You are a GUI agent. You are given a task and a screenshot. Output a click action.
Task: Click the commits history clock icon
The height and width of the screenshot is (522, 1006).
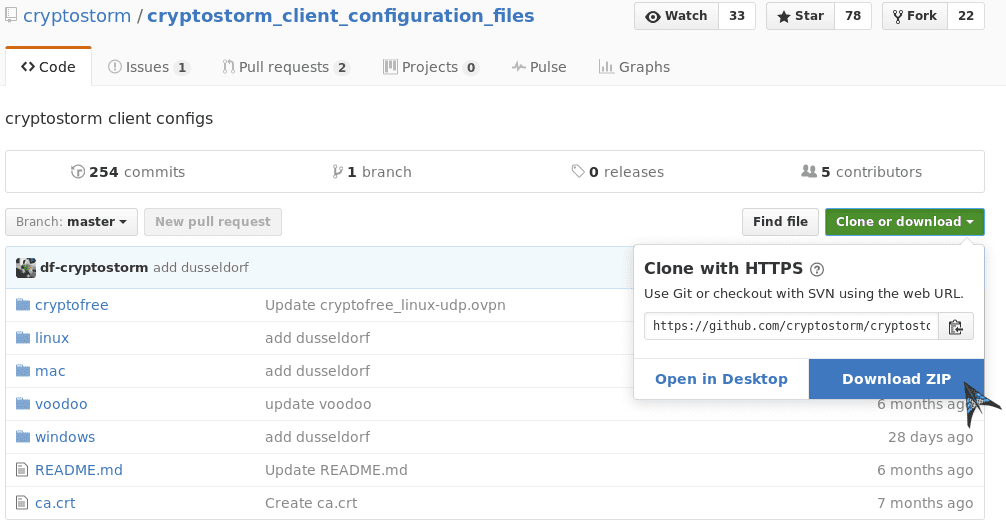[x=78, y=172]
